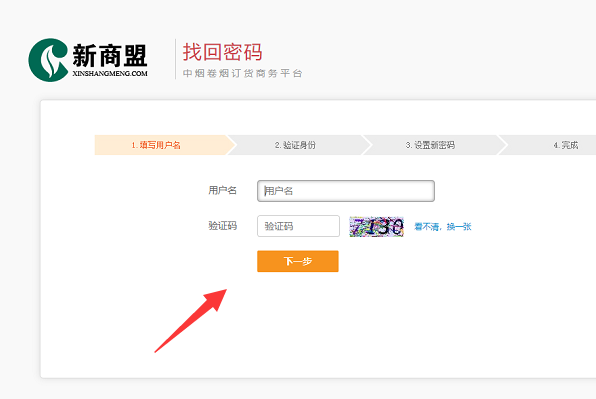Focus the 用户名 input field
This screenshot has width=596, height=399.
(x=346, y=191)
